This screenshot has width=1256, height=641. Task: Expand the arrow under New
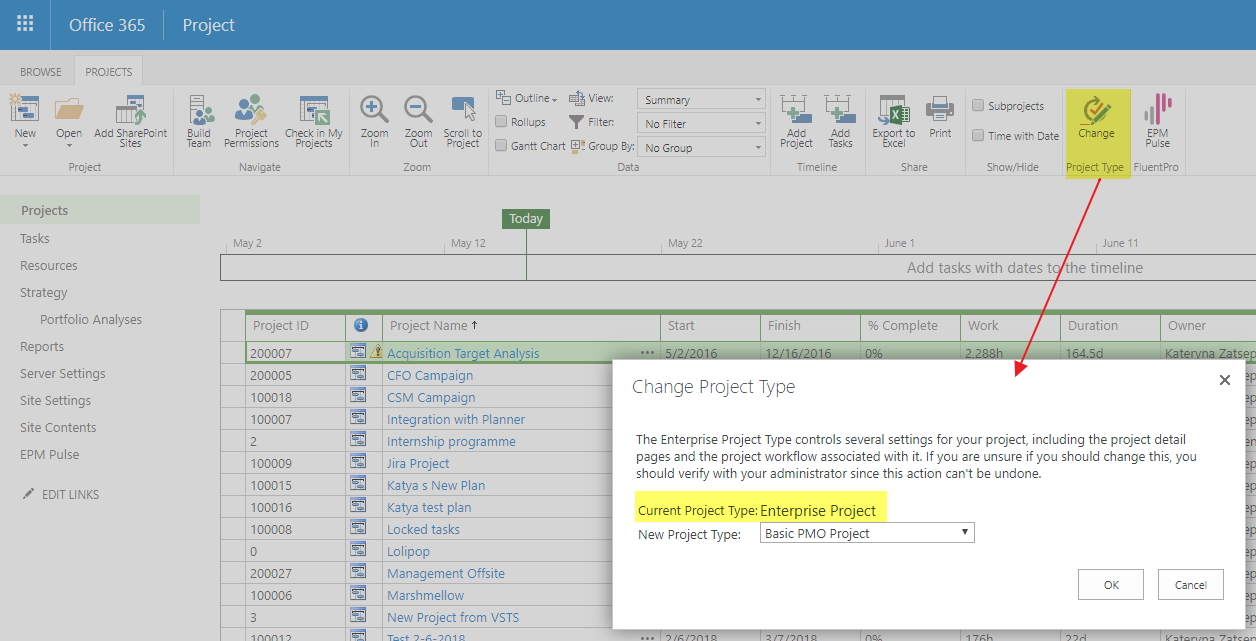tap(25, 146)
